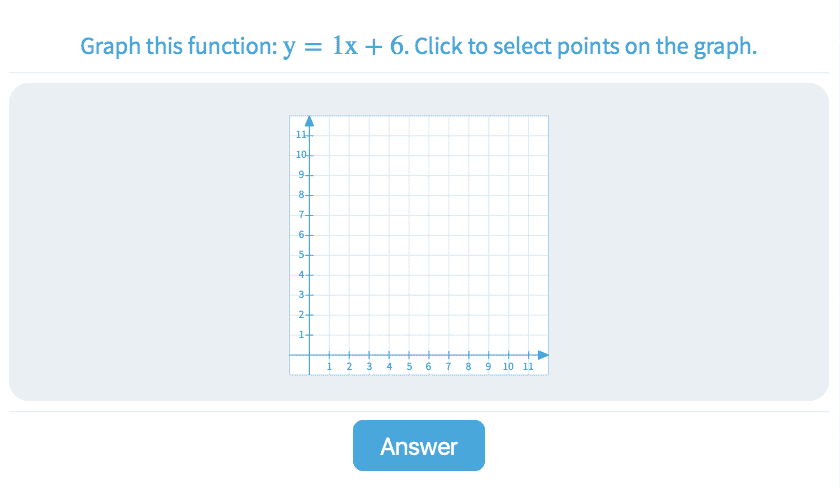Click the x-axis tick labeled 1
Screen dimensions: 840x501
[x=329, y=355]
